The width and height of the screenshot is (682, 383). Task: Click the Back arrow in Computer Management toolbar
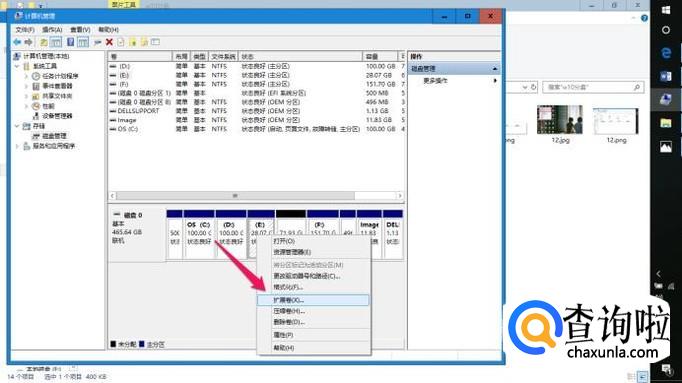(17, 42)
